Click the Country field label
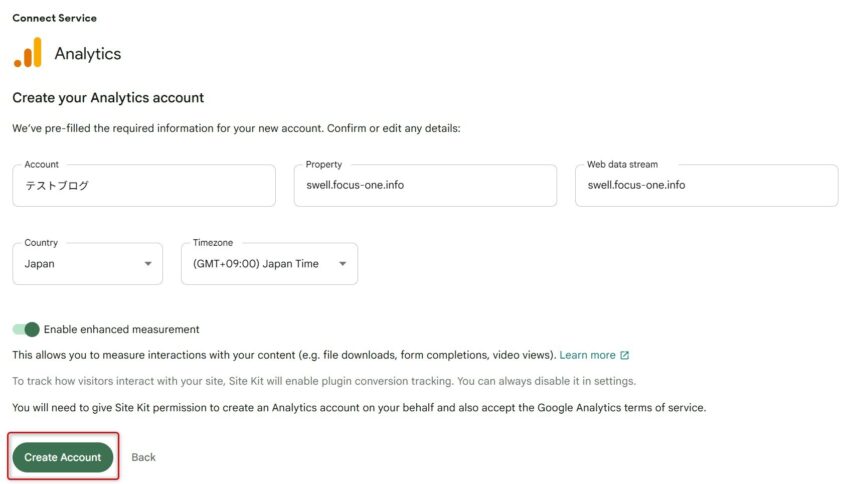The width and height of the screenshot is (844, 484). [41, 243]
